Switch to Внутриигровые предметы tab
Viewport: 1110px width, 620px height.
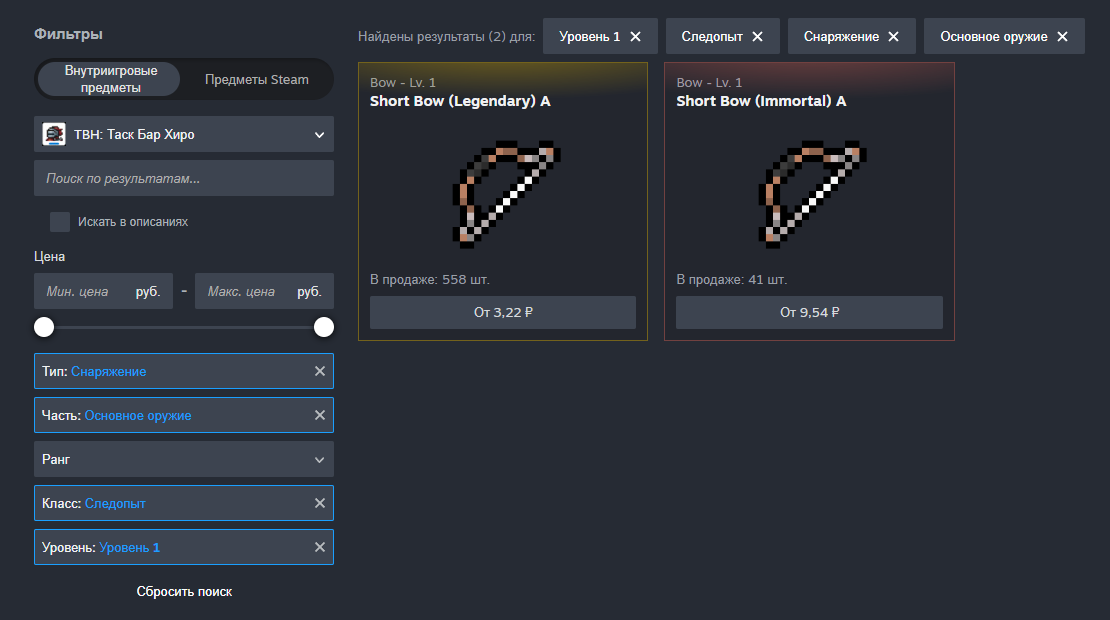click(110, 79)
